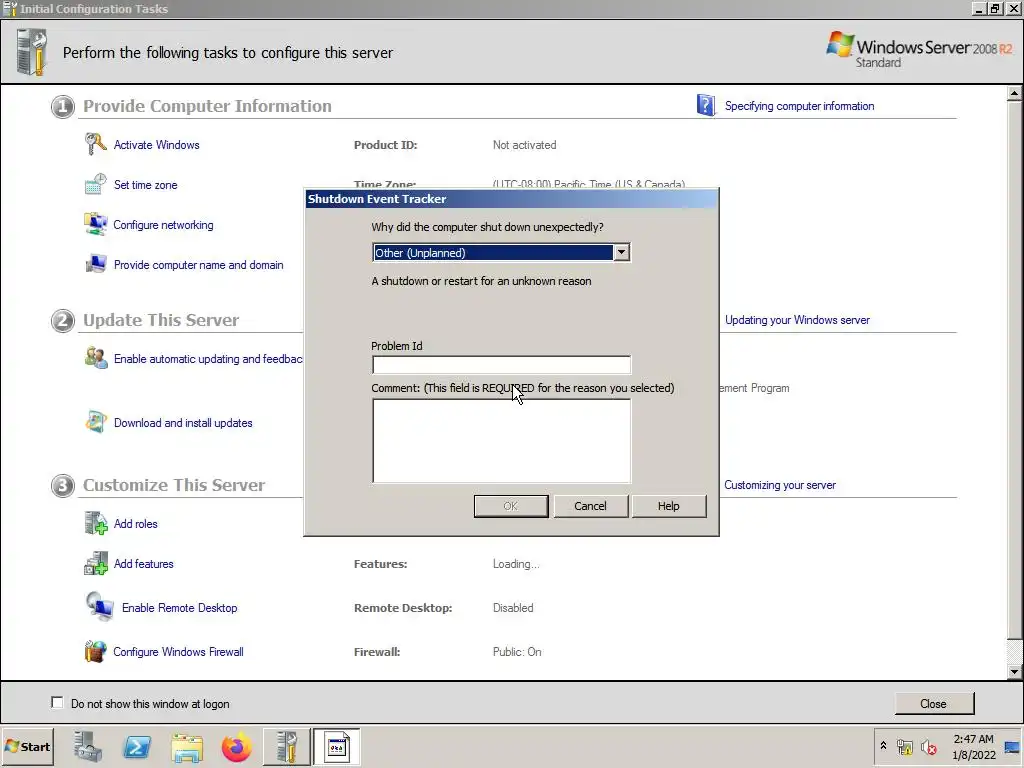Click the Add features icon
This screenshot has width=1024, height=768.
click(x=96, y=563)
